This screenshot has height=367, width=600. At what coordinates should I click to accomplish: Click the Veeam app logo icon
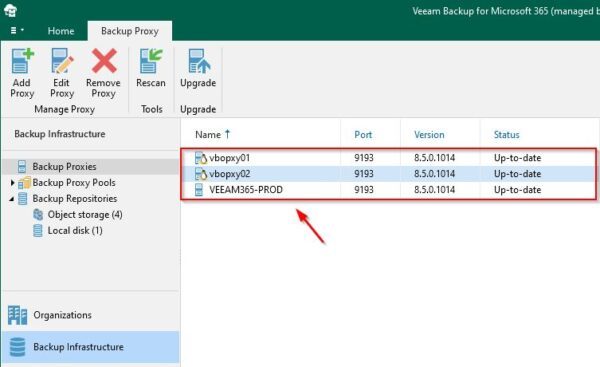click(x=10, y=10)
